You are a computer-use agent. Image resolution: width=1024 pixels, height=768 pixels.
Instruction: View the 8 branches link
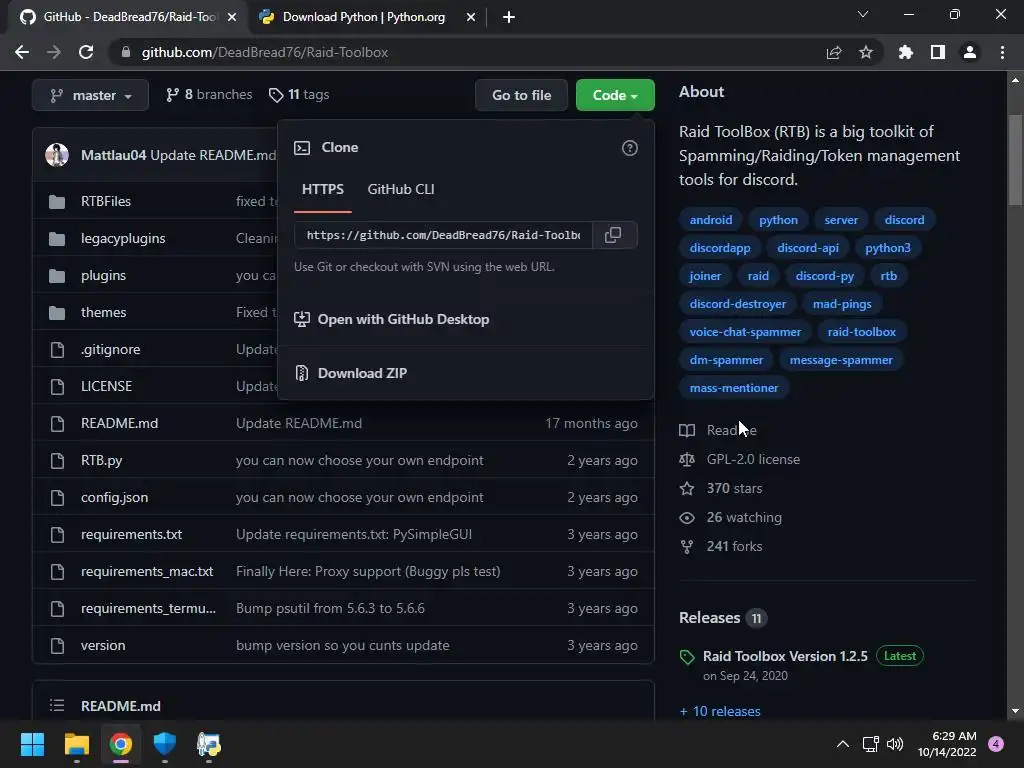pos(209,95)
